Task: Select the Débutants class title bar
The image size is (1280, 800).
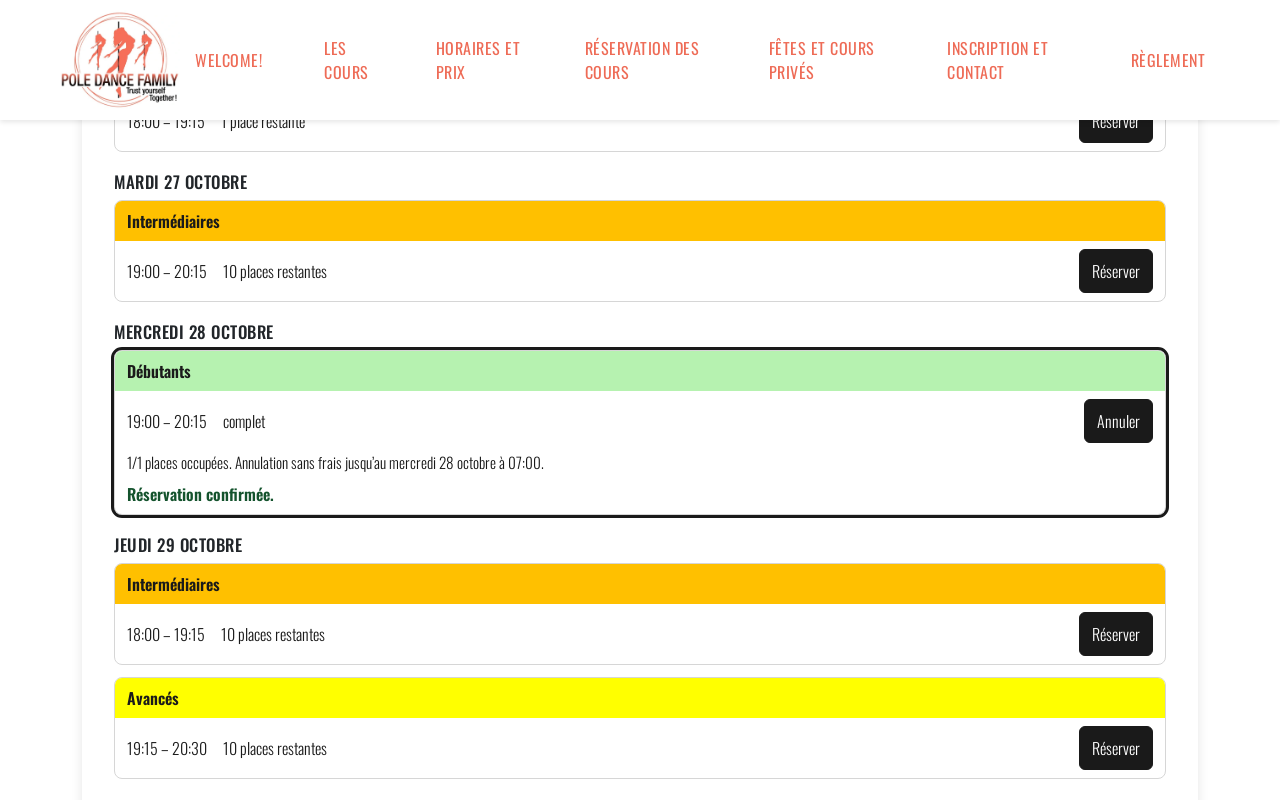Action: (640, 371)
